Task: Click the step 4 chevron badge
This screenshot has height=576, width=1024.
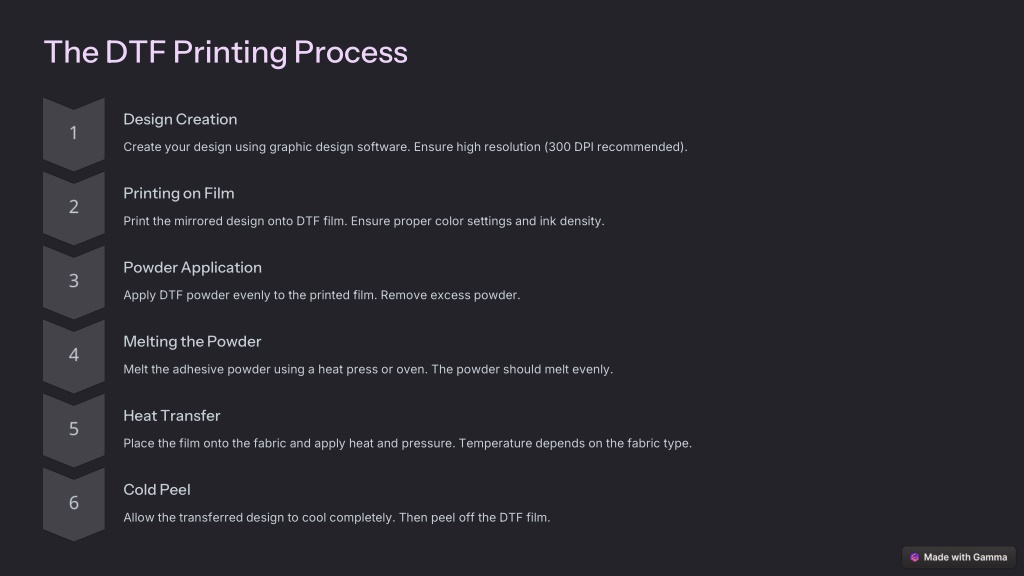Action: click(74, 355)
